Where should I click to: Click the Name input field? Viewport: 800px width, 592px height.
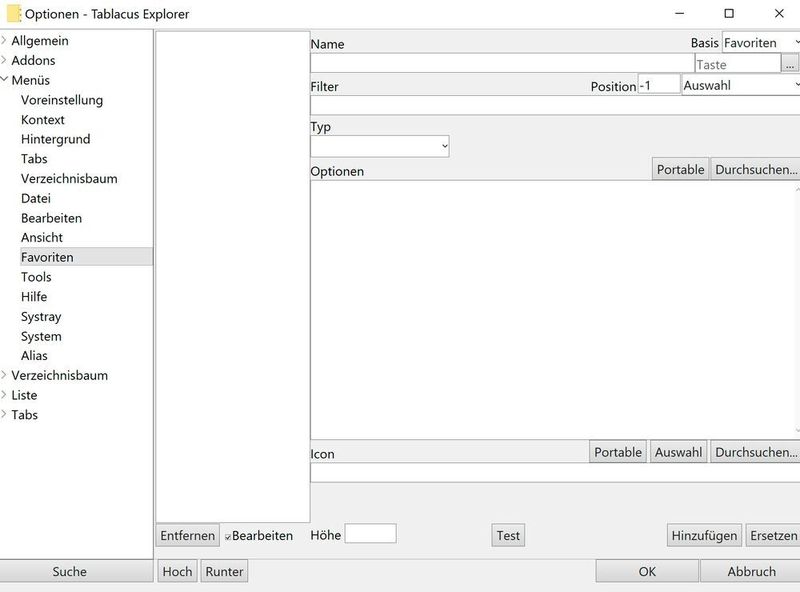(x=502, y=63)
